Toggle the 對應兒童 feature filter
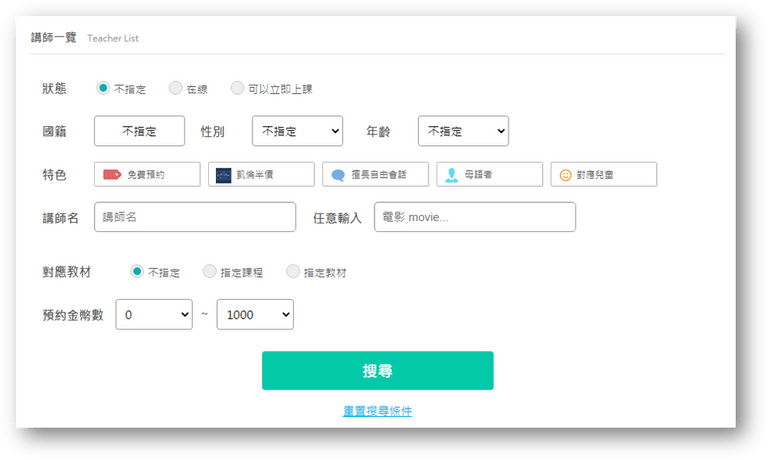Viewport: 768px width, 460px height. [x=604, y=174]
